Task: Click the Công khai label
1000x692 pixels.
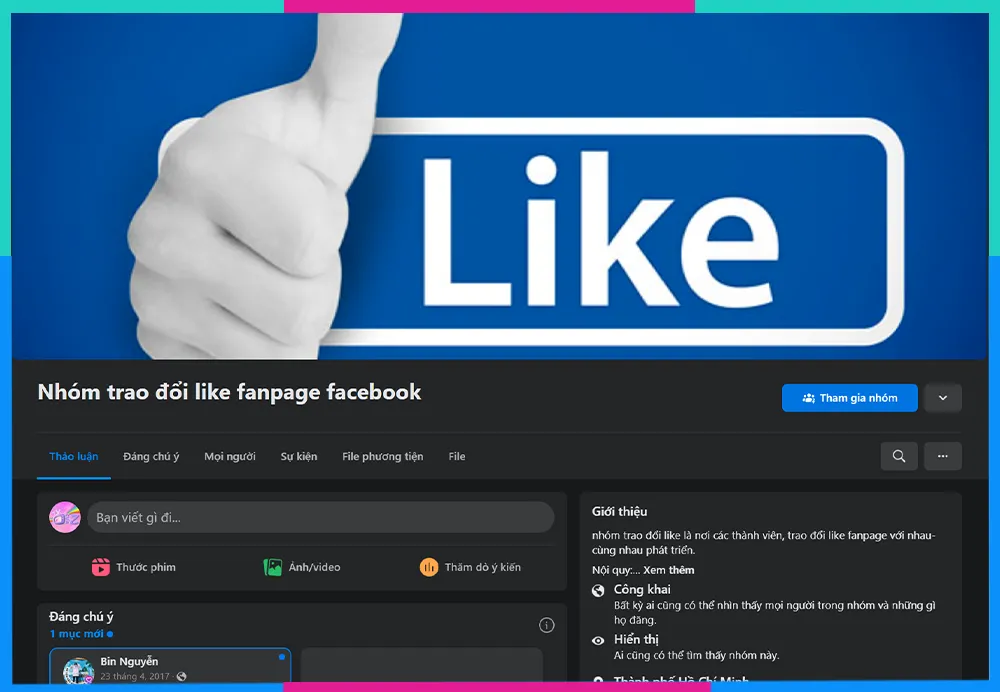Action: pyautogui.click(x=642, y=589)
